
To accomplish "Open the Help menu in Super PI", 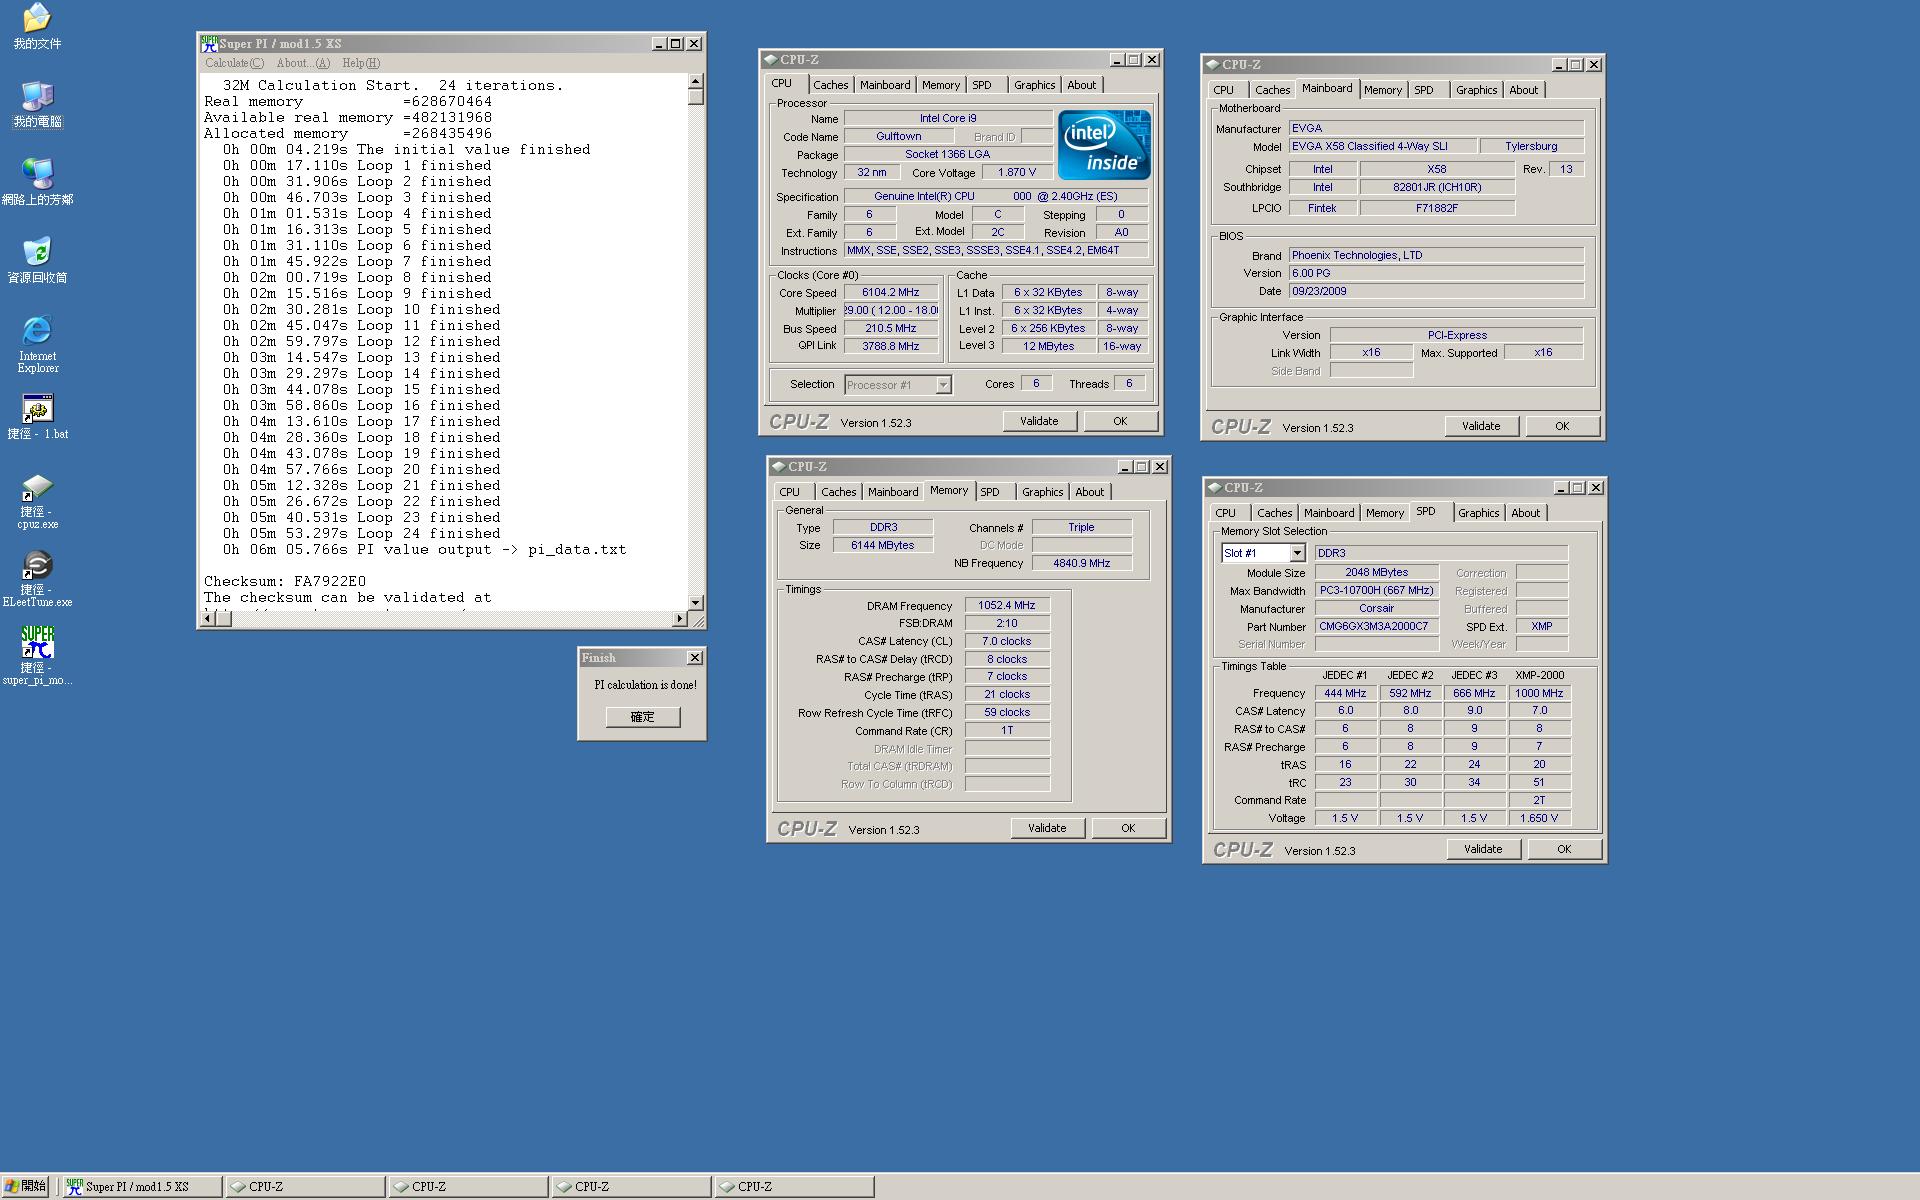I will pyautogui.click(x=361, y=63).
